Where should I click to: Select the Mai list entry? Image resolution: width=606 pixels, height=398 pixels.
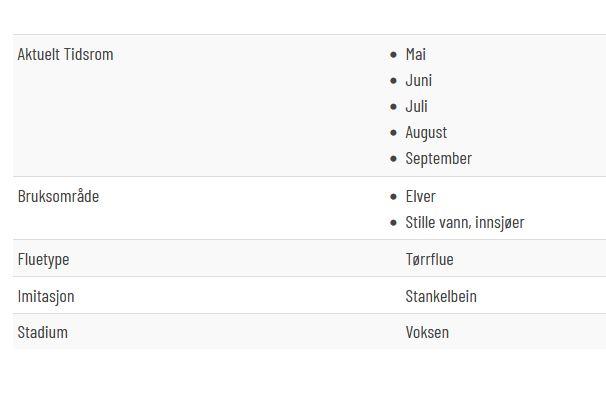tap(416, 54)
